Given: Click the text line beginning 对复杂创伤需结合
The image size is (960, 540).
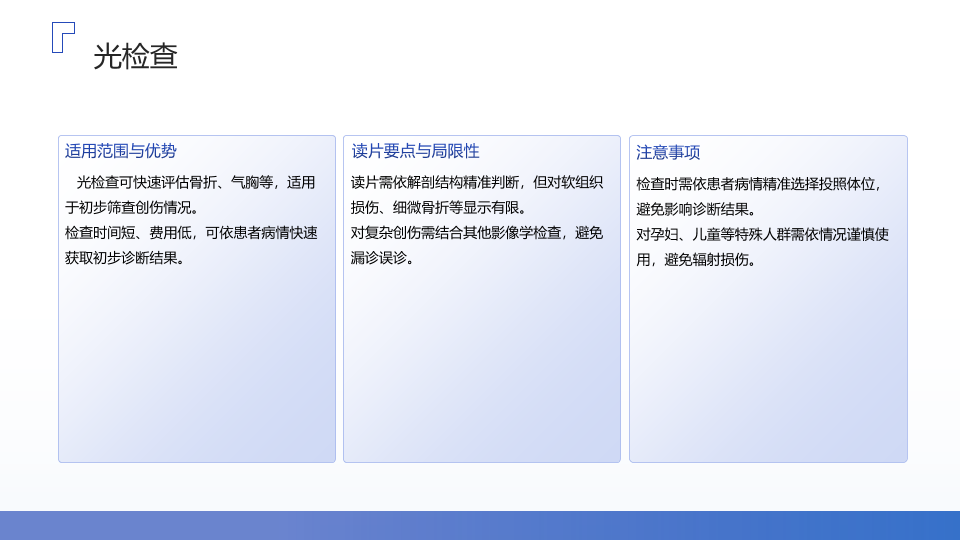Looking at the screenshot, I should click(476, 232).
